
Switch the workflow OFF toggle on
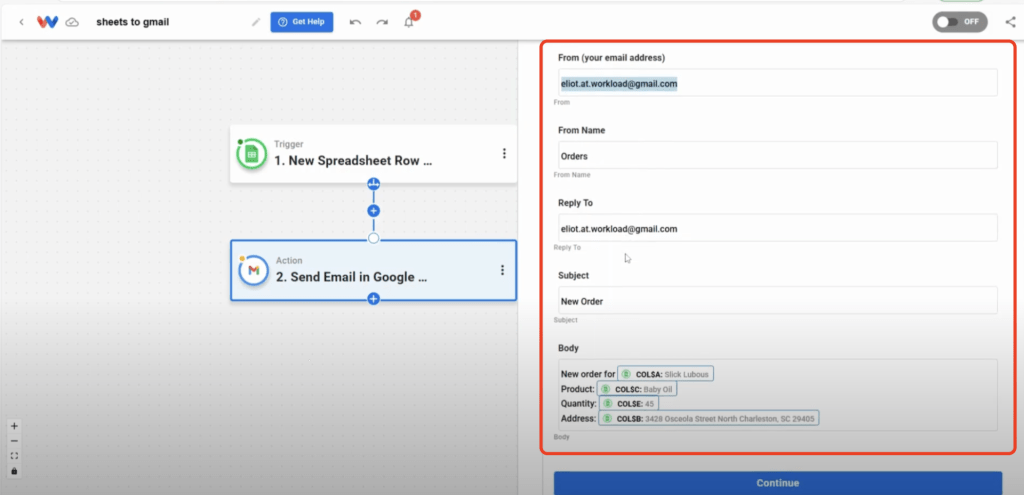[x=959, y=22]
